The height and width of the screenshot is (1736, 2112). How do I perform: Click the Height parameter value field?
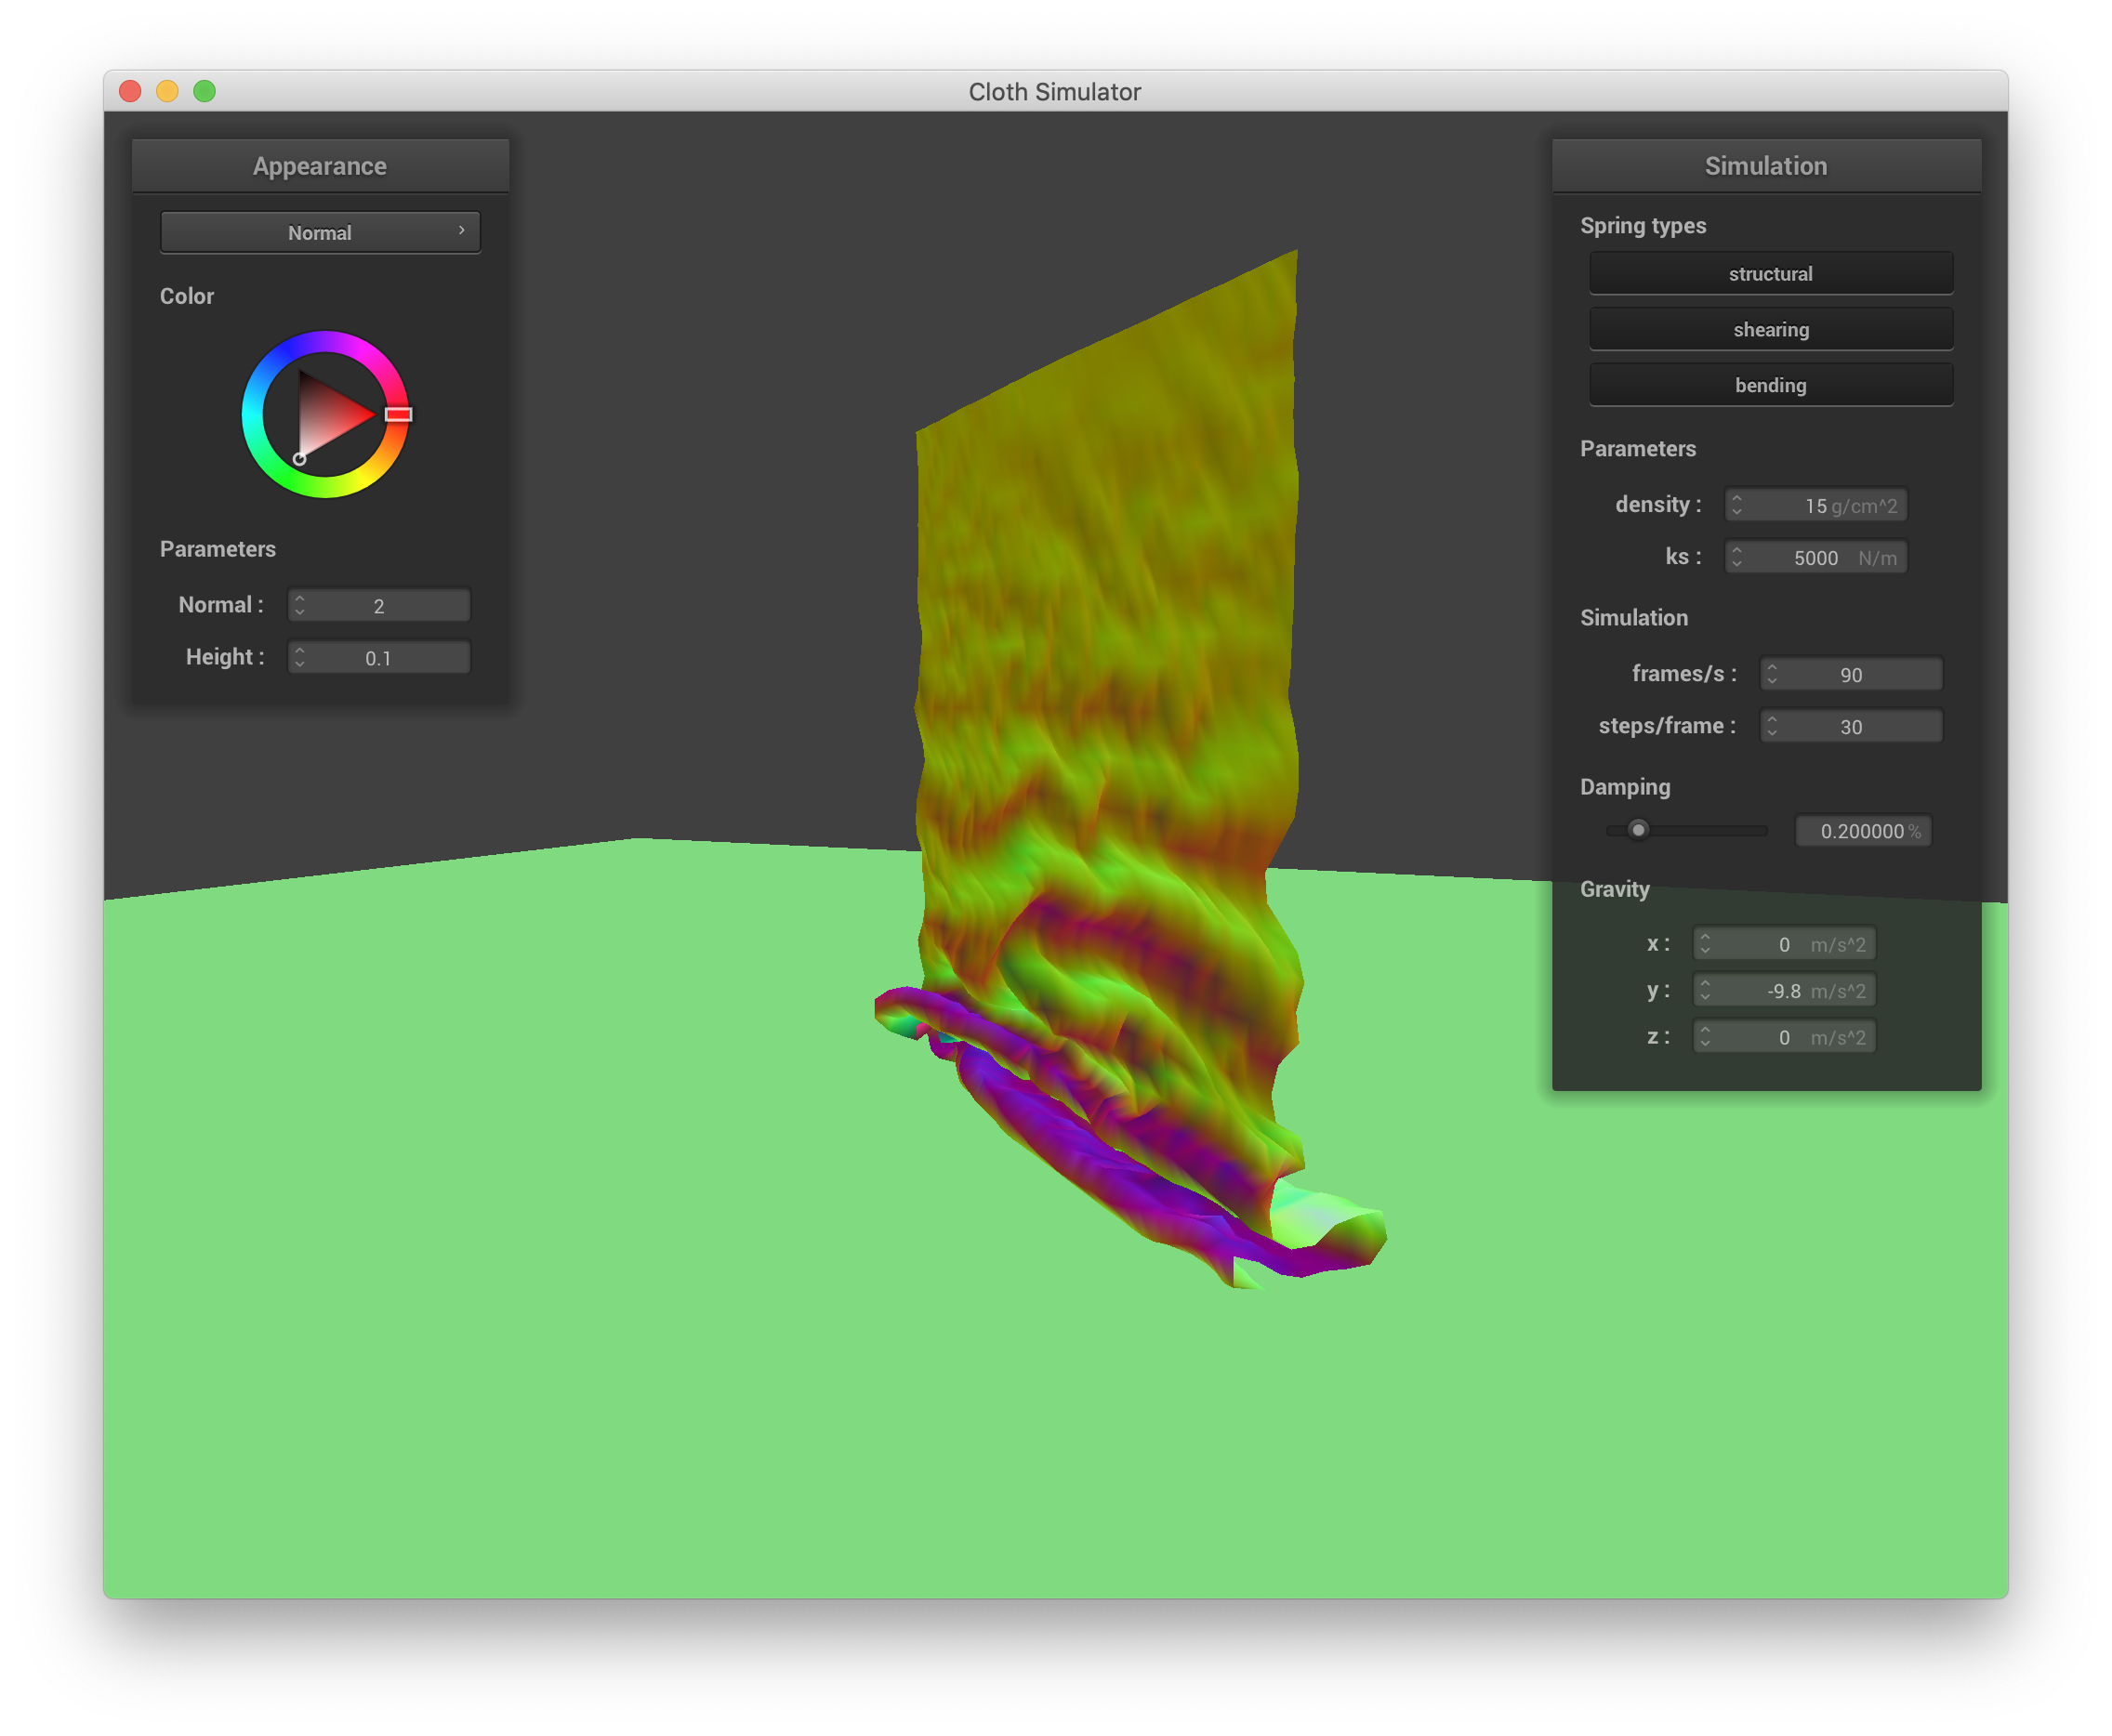(379, 657)
